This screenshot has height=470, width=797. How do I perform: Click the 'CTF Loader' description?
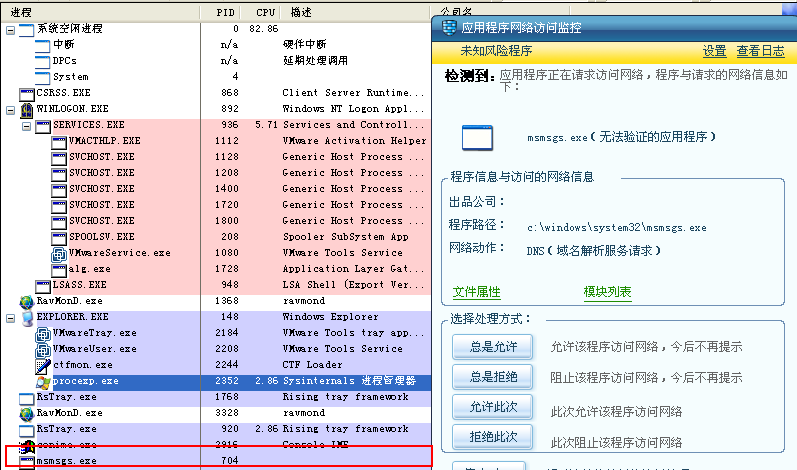click(313, 365)
